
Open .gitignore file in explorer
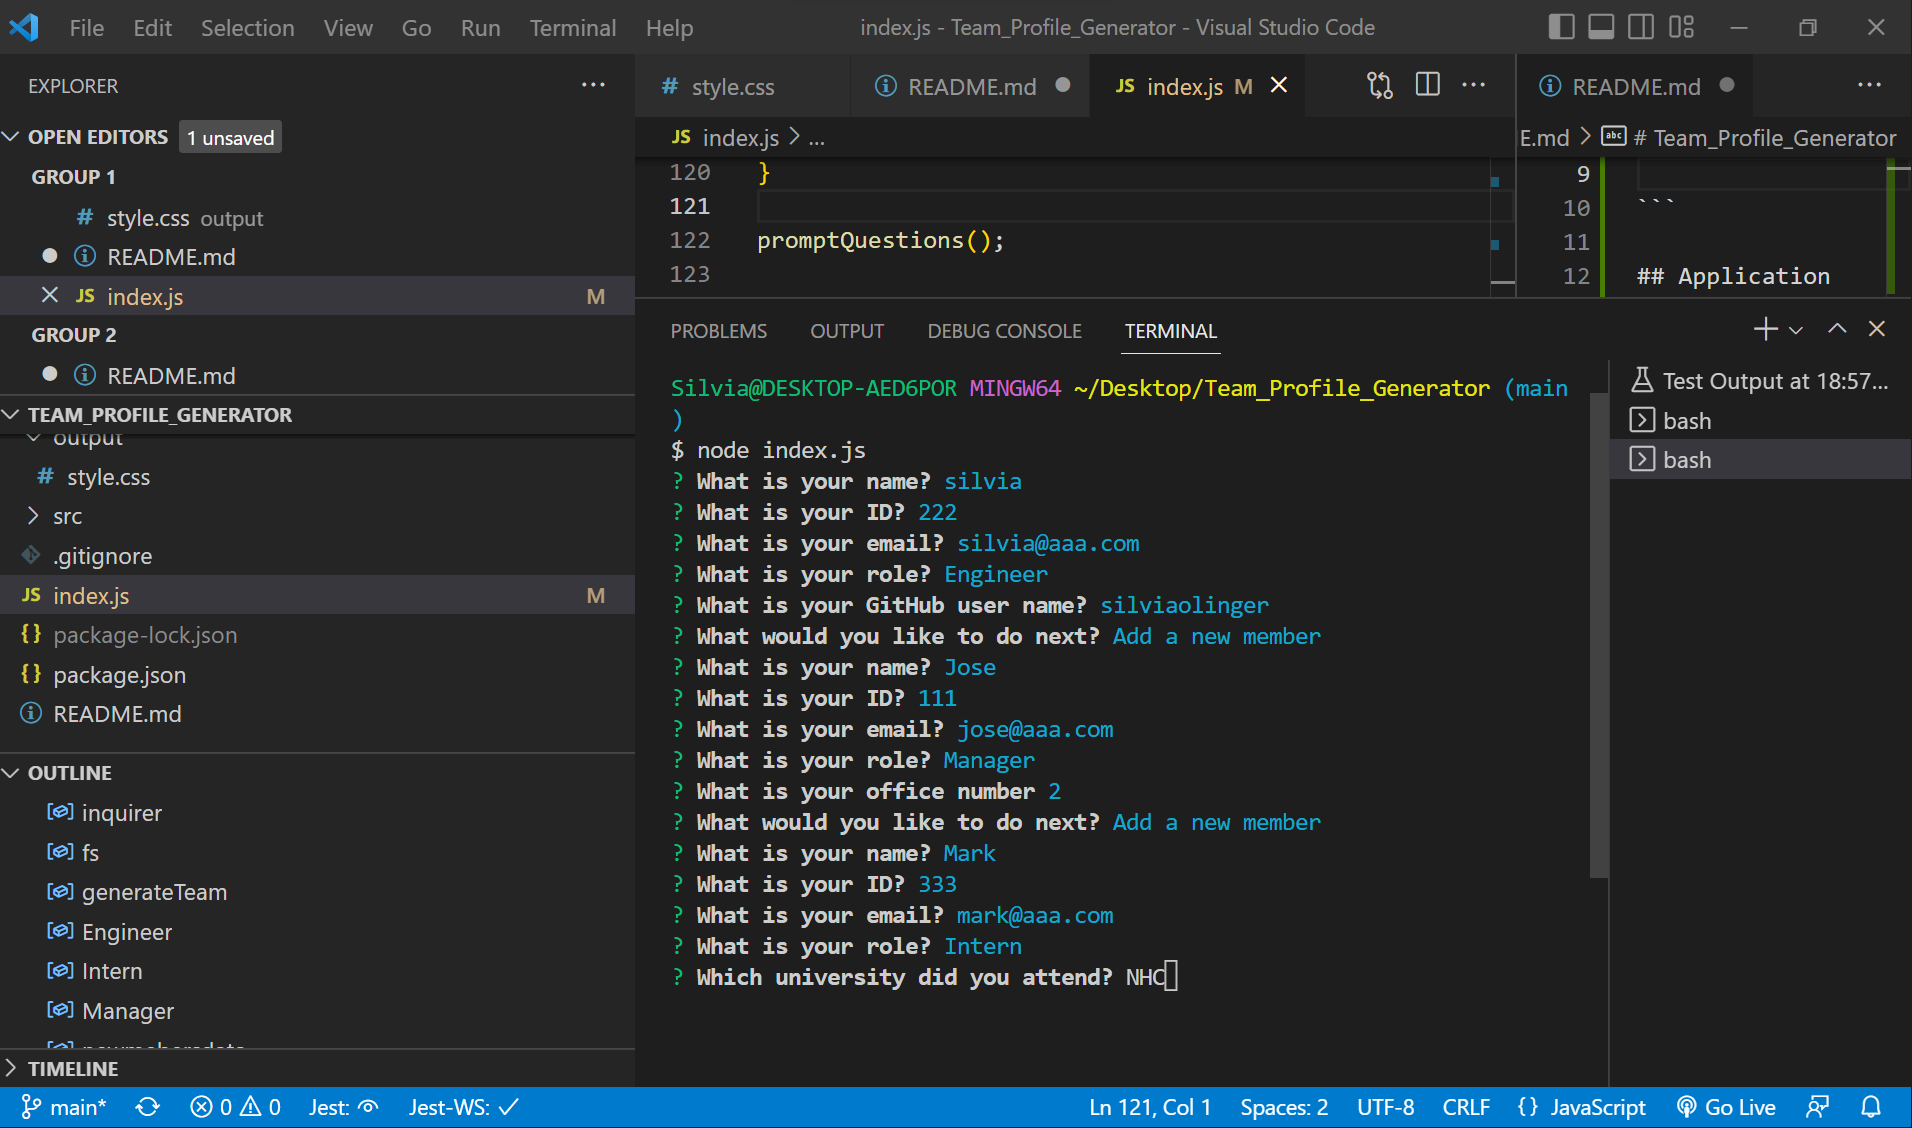318,556
